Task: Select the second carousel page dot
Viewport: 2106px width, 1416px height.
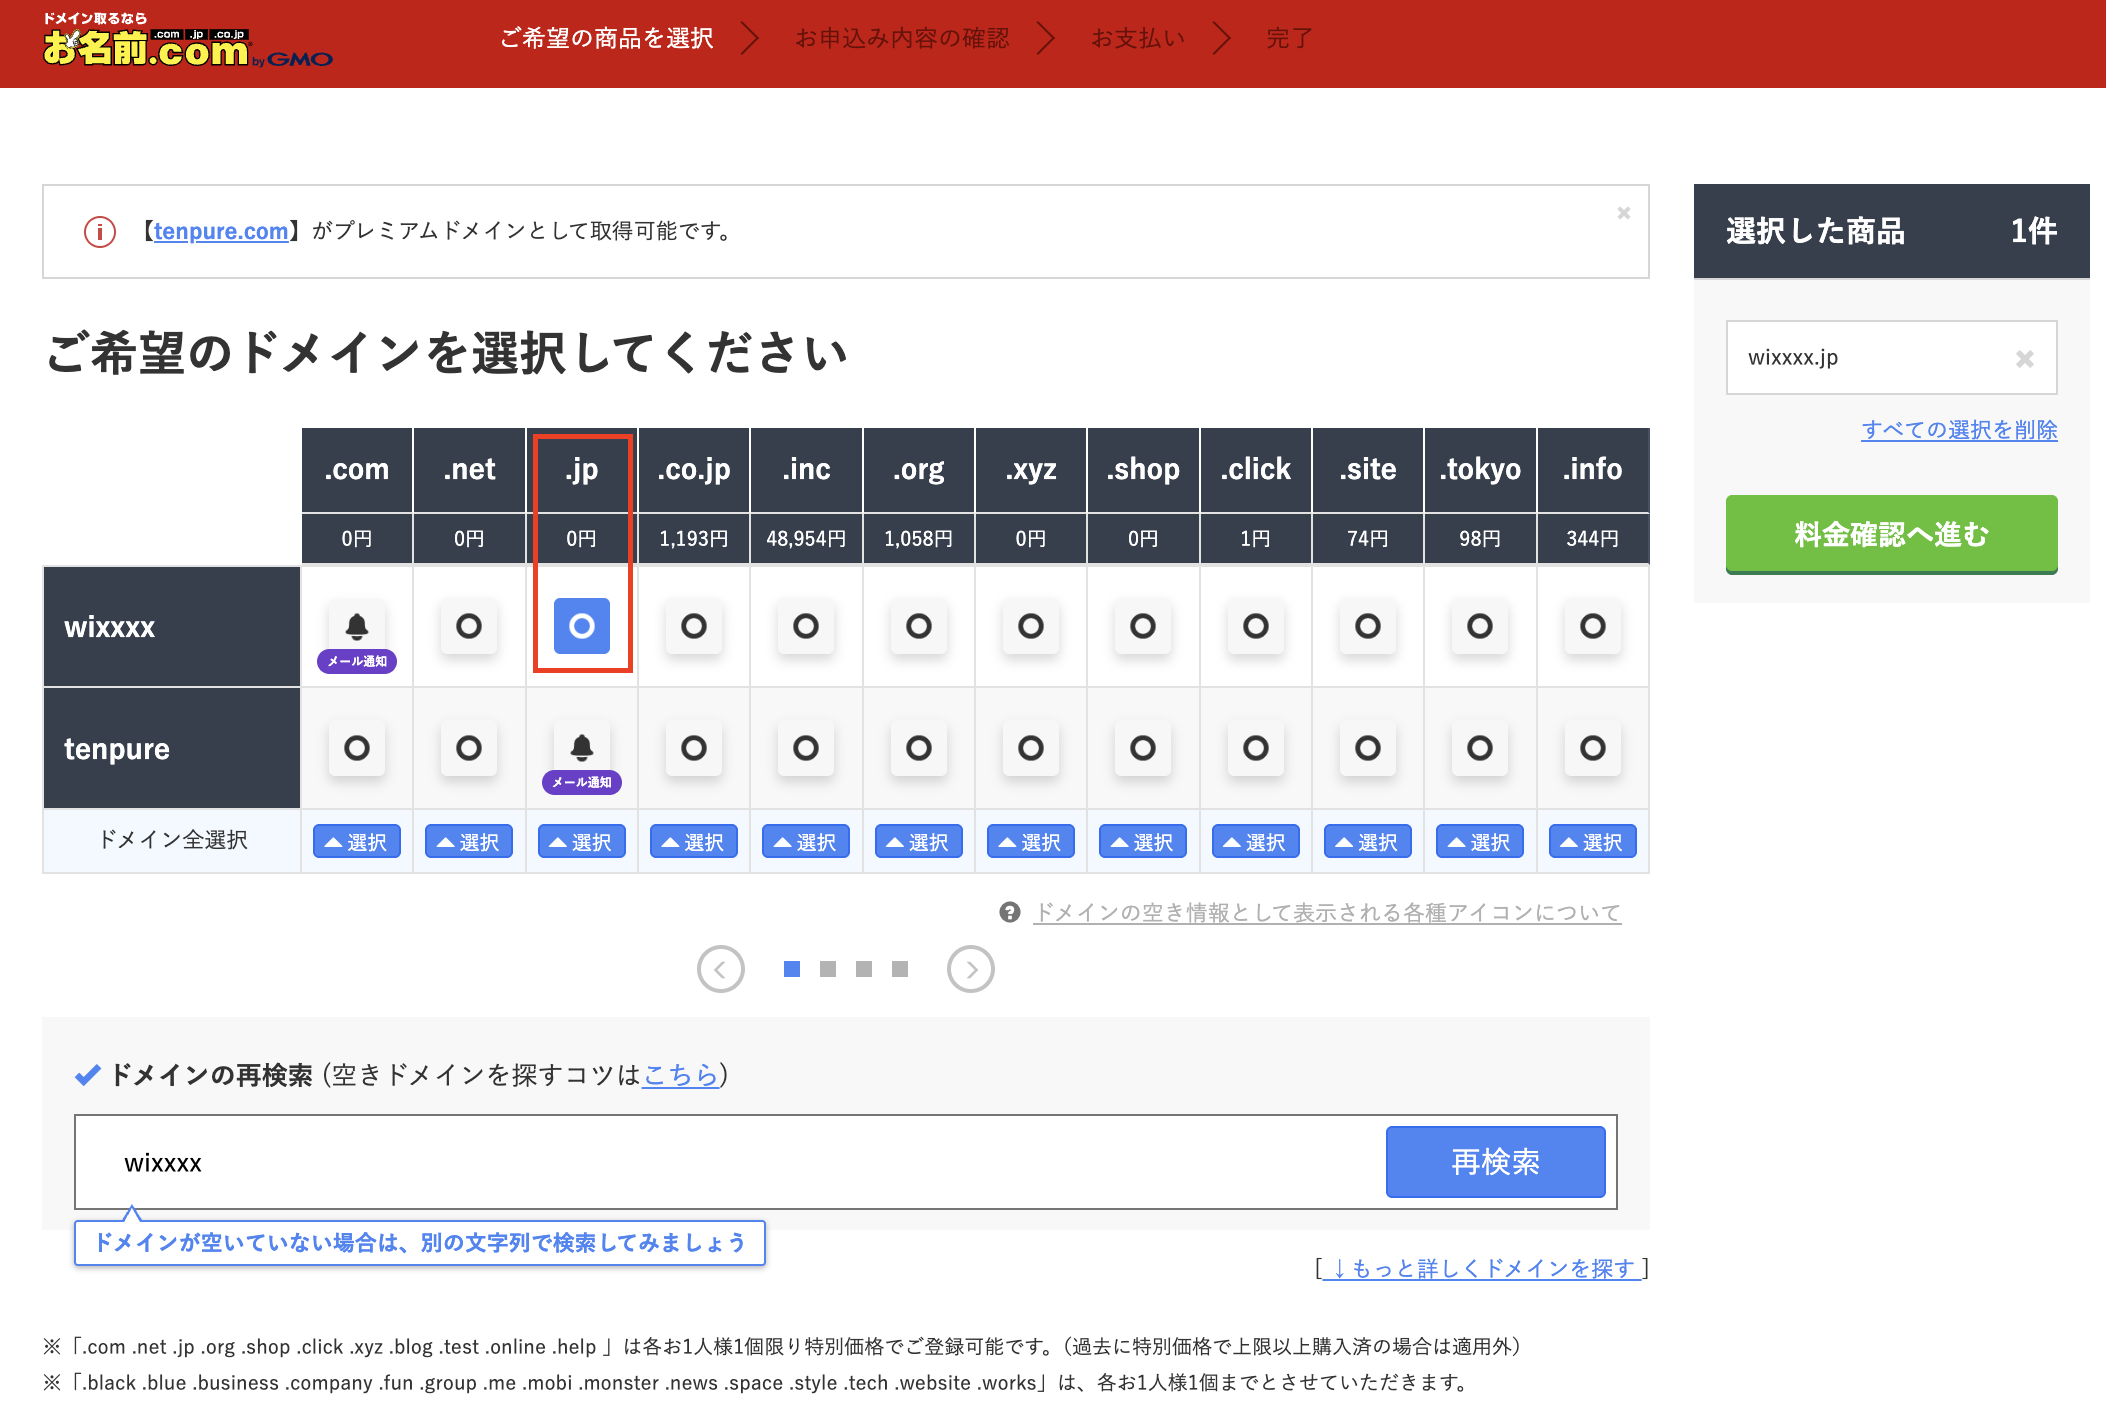Action: click(x=828, y=968)
